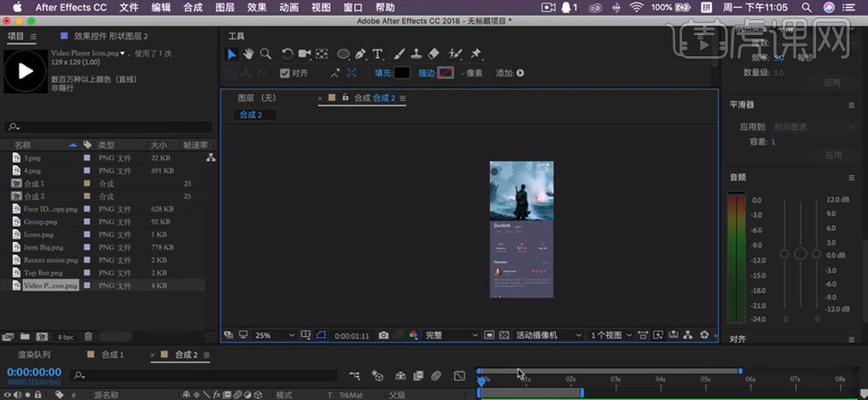Click the black fill color swatch
The width and height of the screenshot is (868, 400).
coord(401,73)
